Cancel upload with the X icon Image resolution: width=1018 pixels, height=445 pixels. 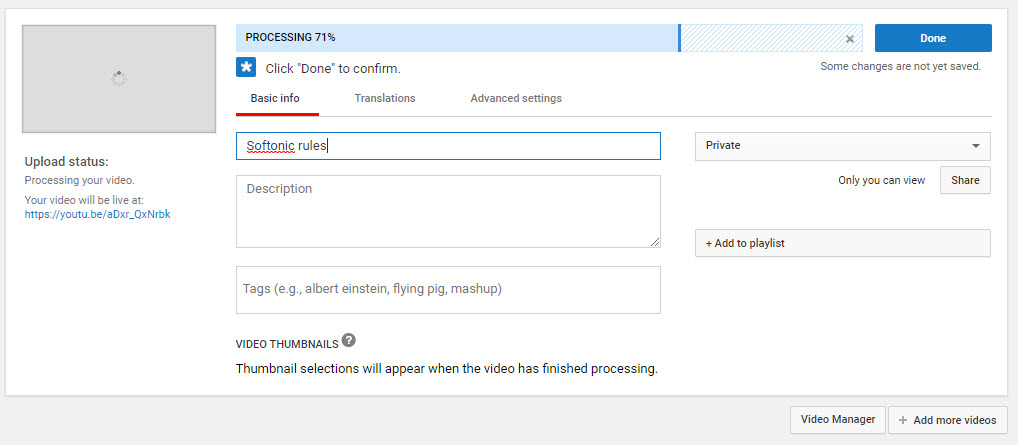click(x=849, y=39)
